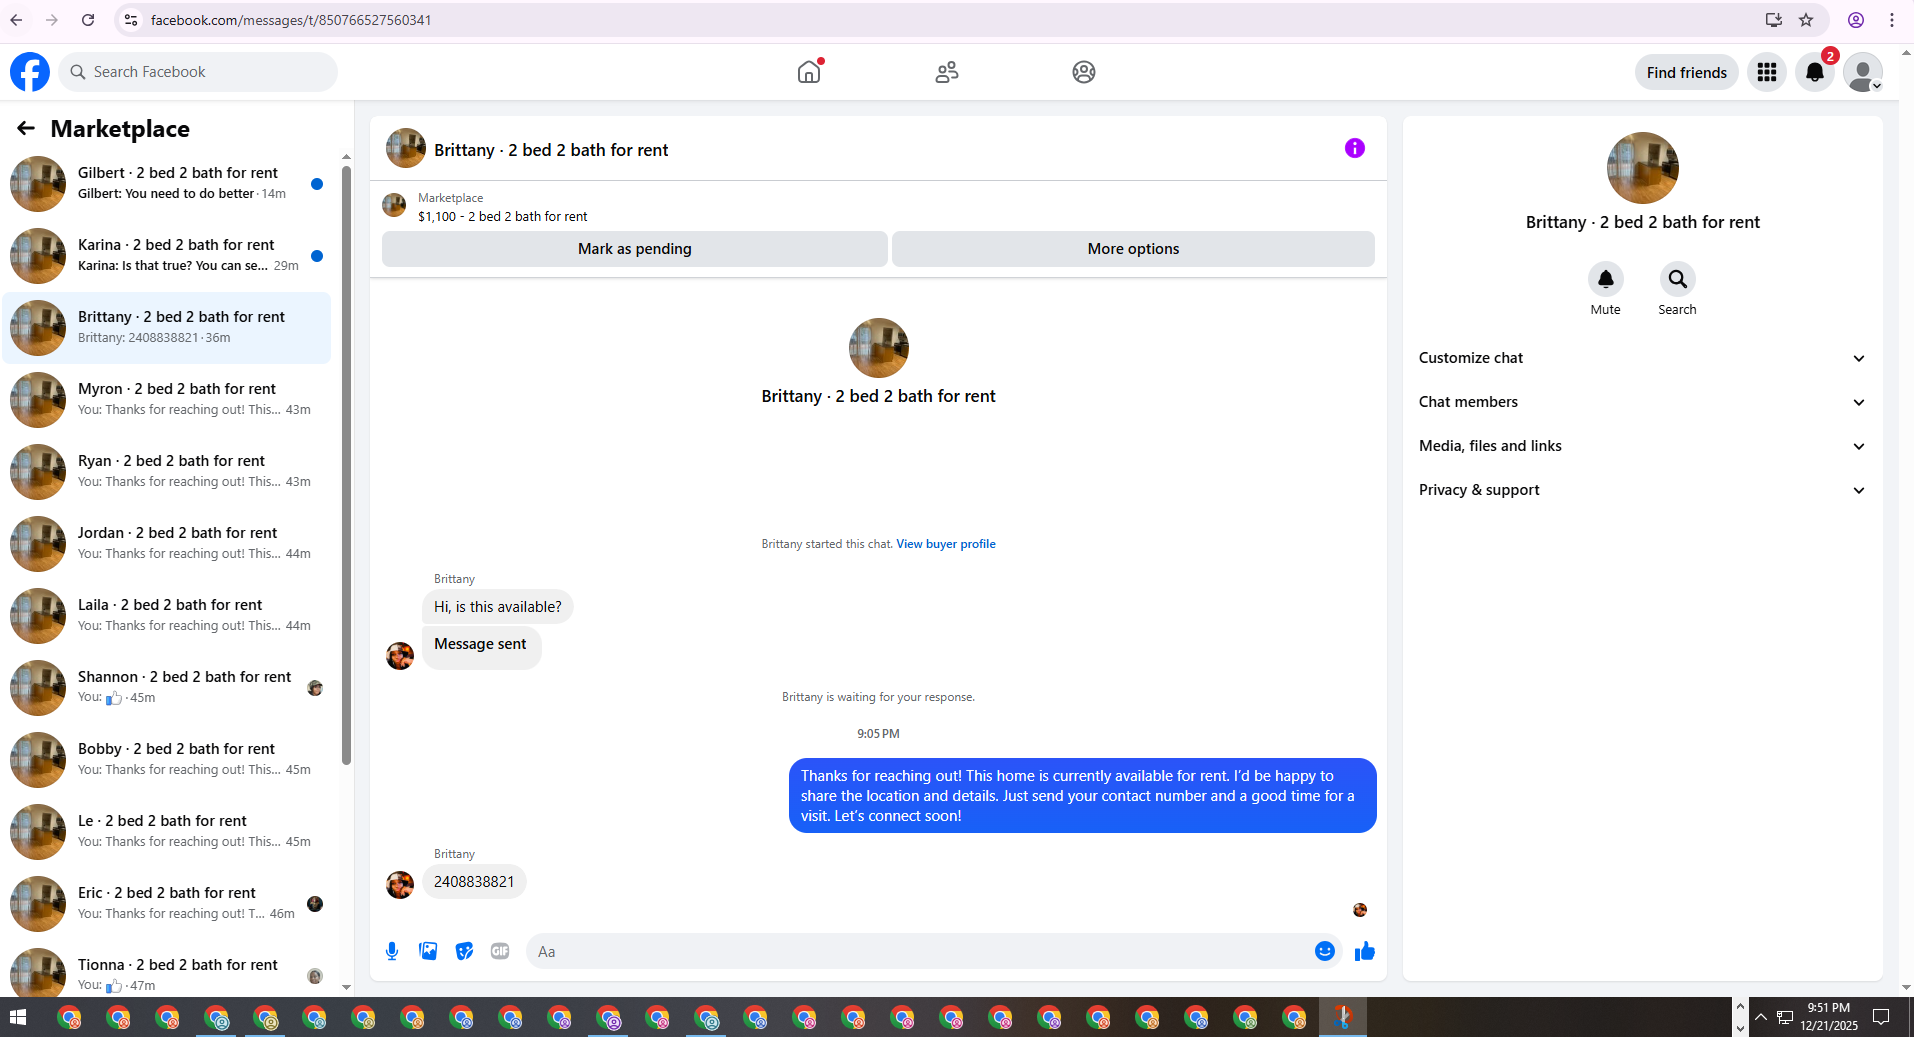1914x1037 pixels.
Task: Expand Customize chat section
Action: tap(1642, 358)
